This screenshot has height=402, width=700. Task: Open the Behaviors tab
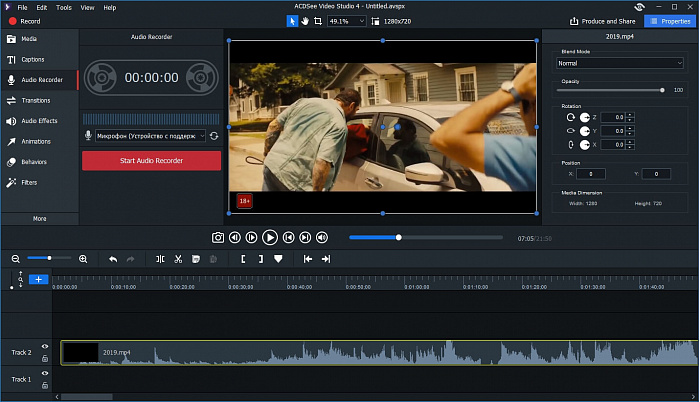coord(40,162)
